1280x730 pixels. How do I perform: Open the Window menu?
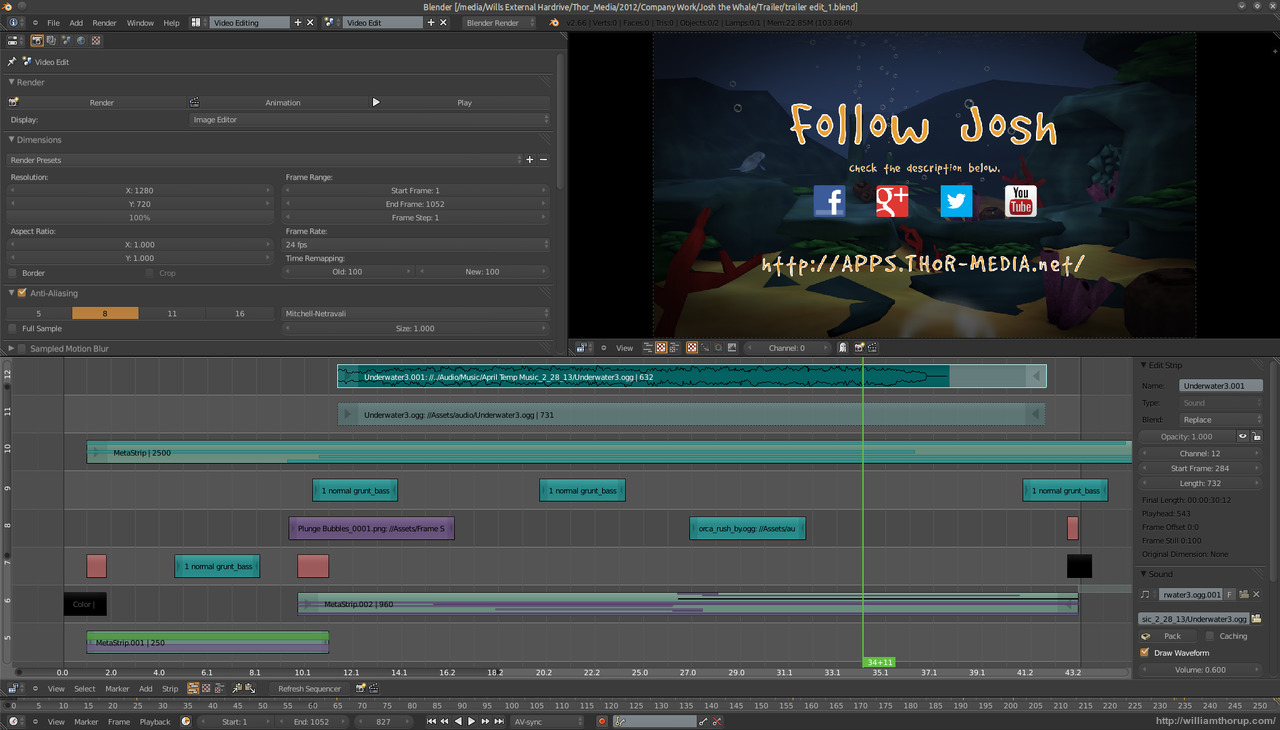click(x=140, y=22)
